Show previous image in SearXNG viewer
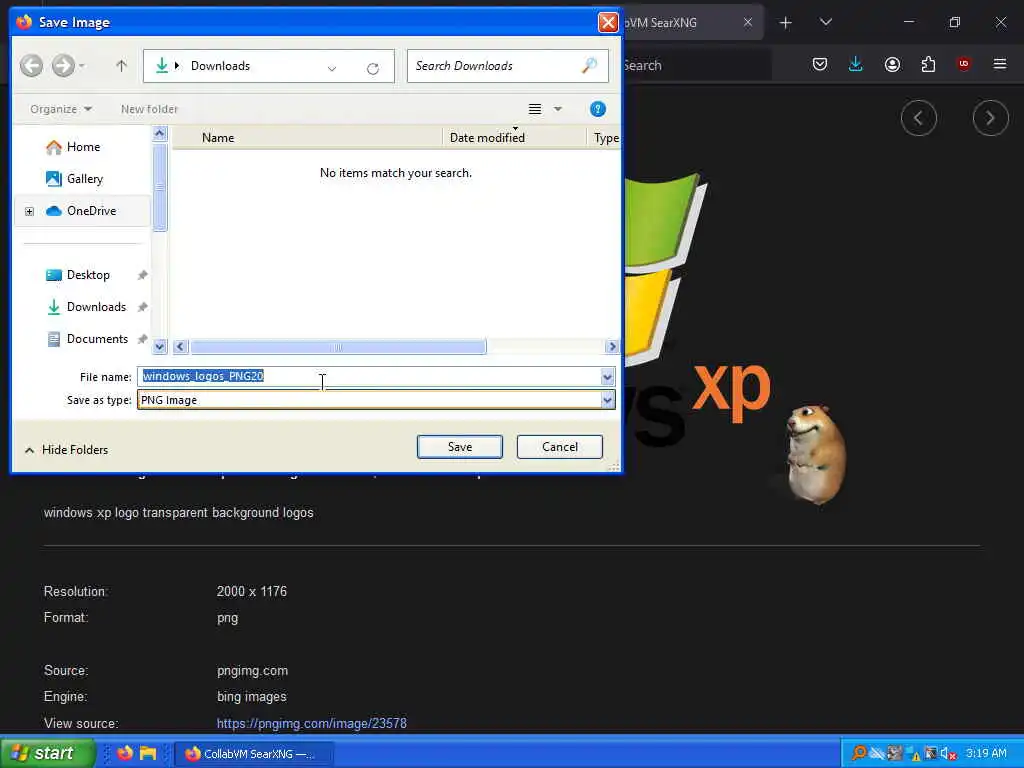1024x768 pixels. (x=919, y=118)
